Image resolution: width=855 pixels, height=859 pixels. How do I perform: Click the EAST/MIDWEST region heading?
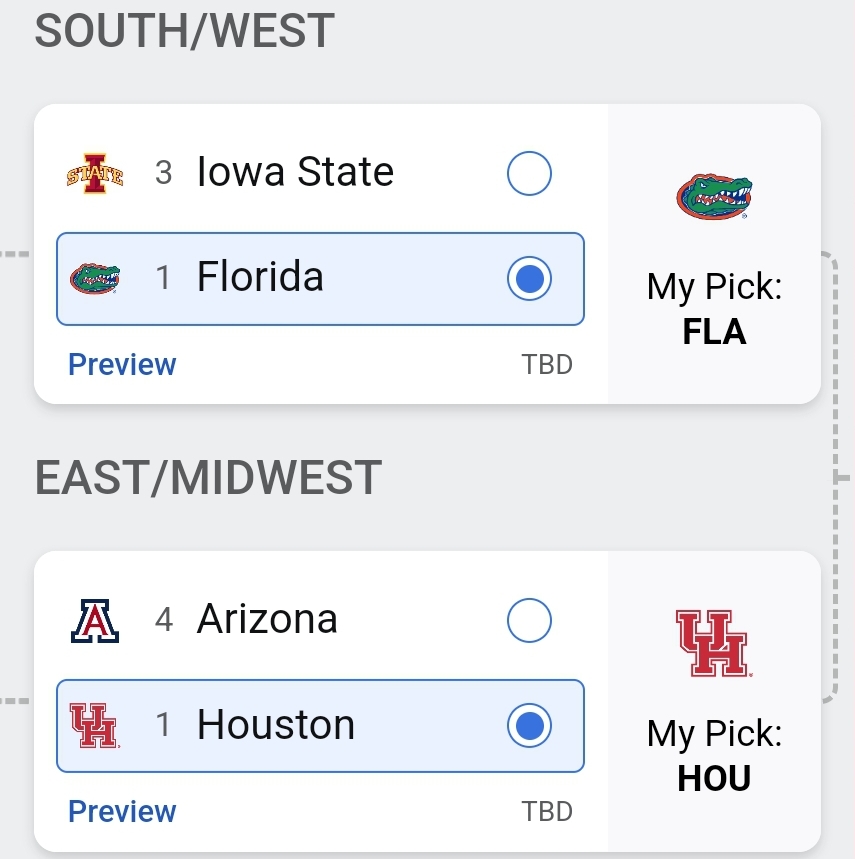tap(208, 478)
